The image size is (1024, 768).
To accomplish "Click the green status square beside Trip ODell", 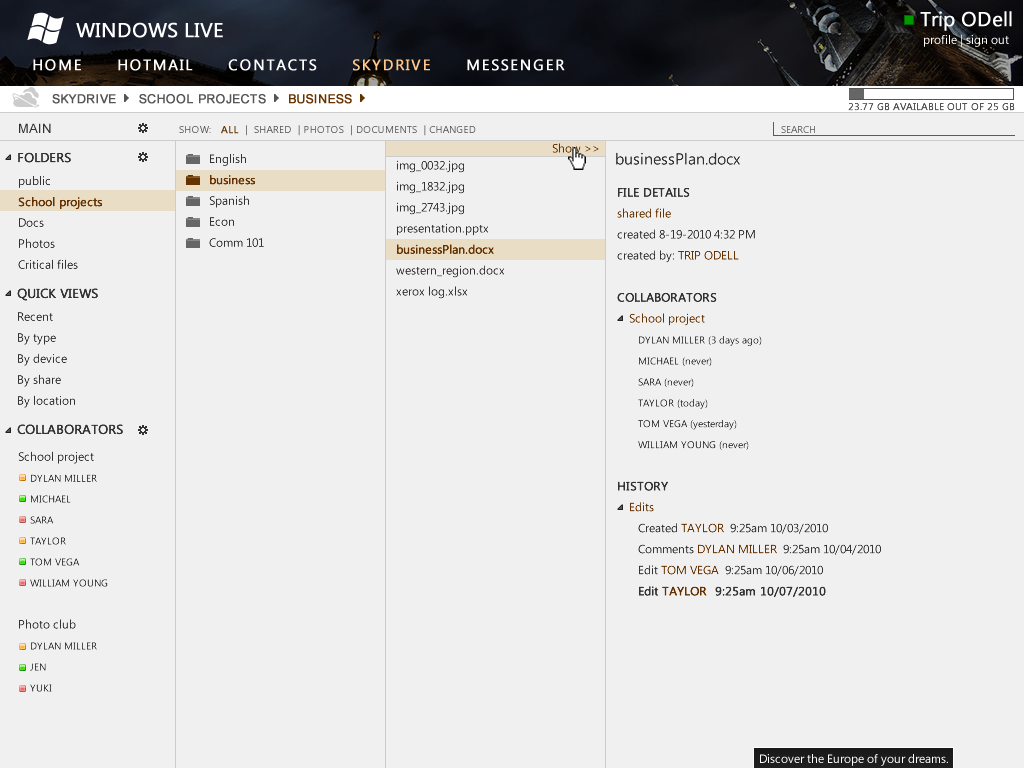I will (x=908, y=20).
